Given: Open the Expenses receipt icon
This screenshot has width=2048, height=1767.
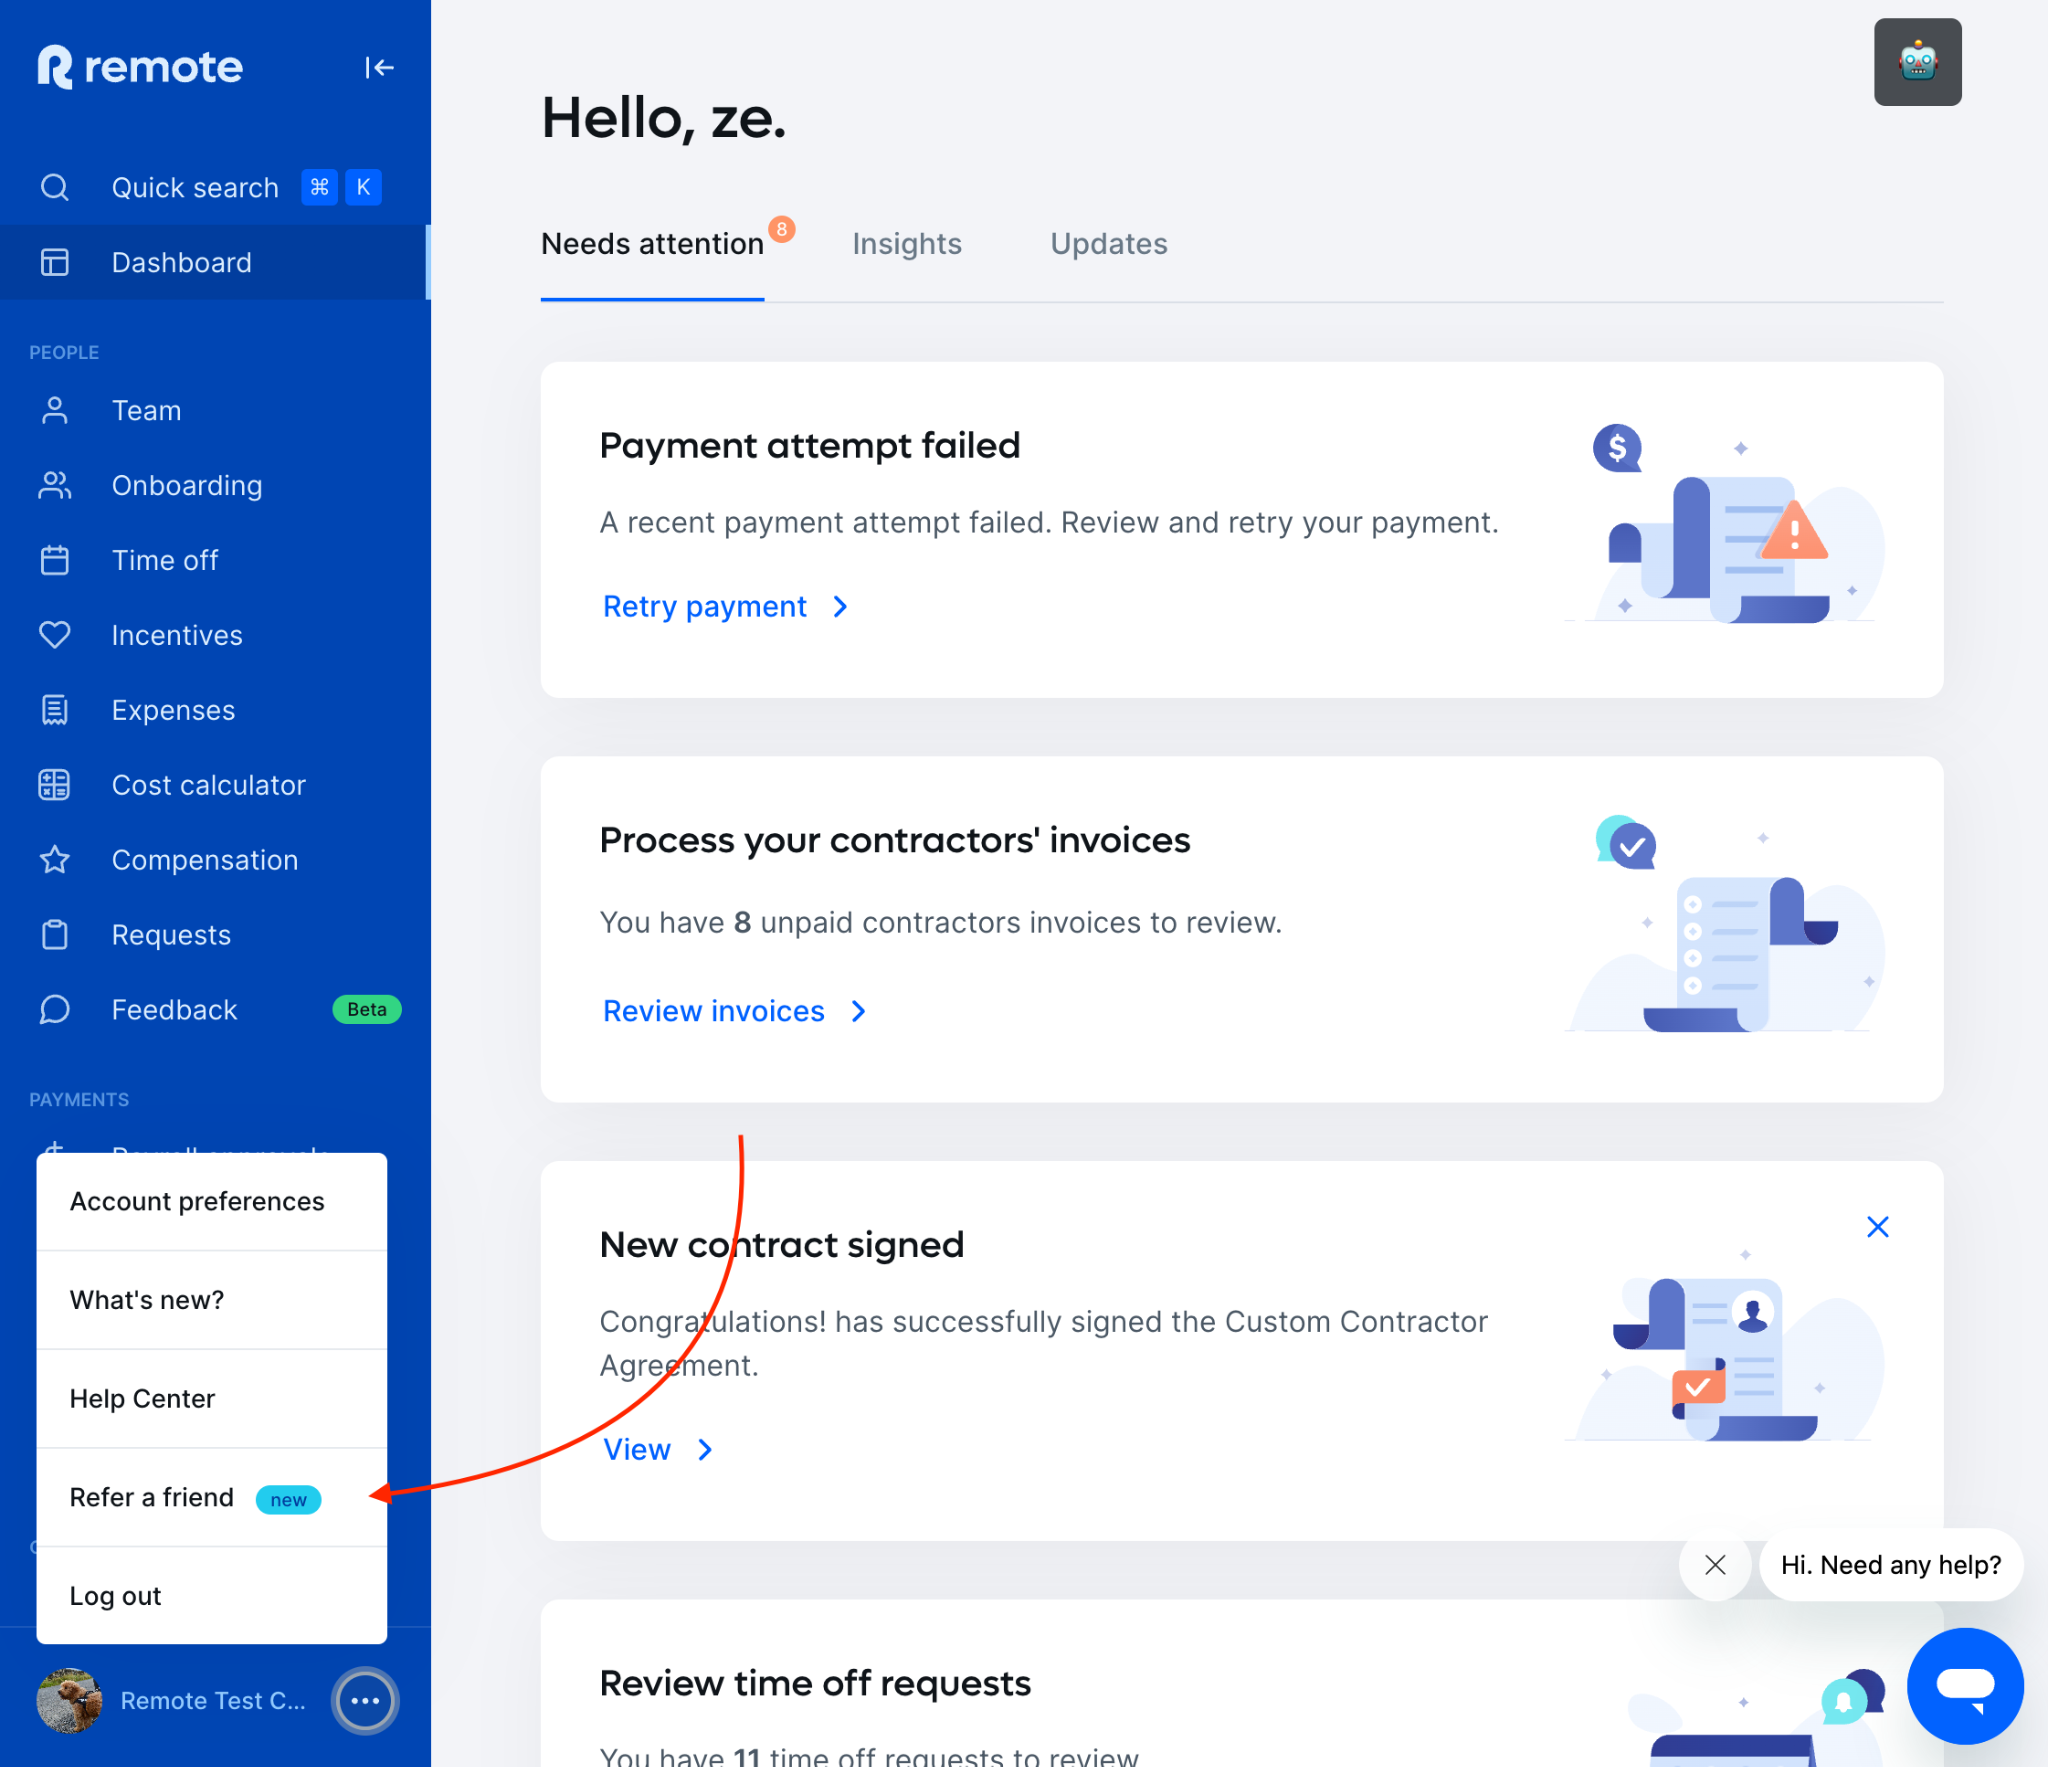Looking at the screenshot, I should point(55,710).
